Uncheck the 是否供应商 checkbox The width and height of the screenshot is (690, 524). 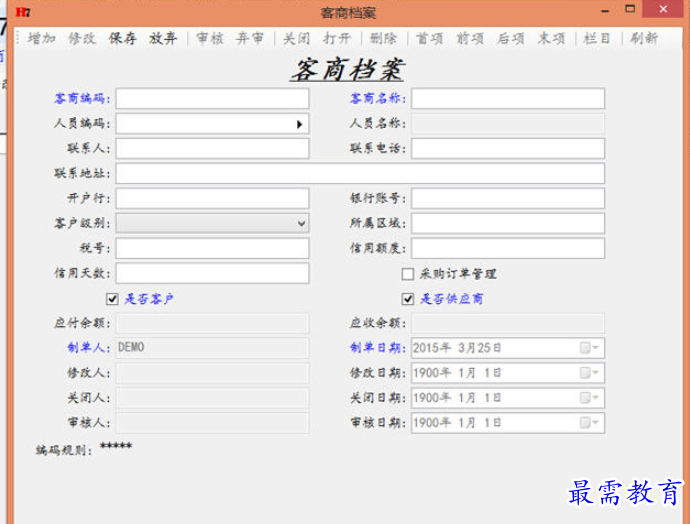pyautogui.click(x=407, y=299)
